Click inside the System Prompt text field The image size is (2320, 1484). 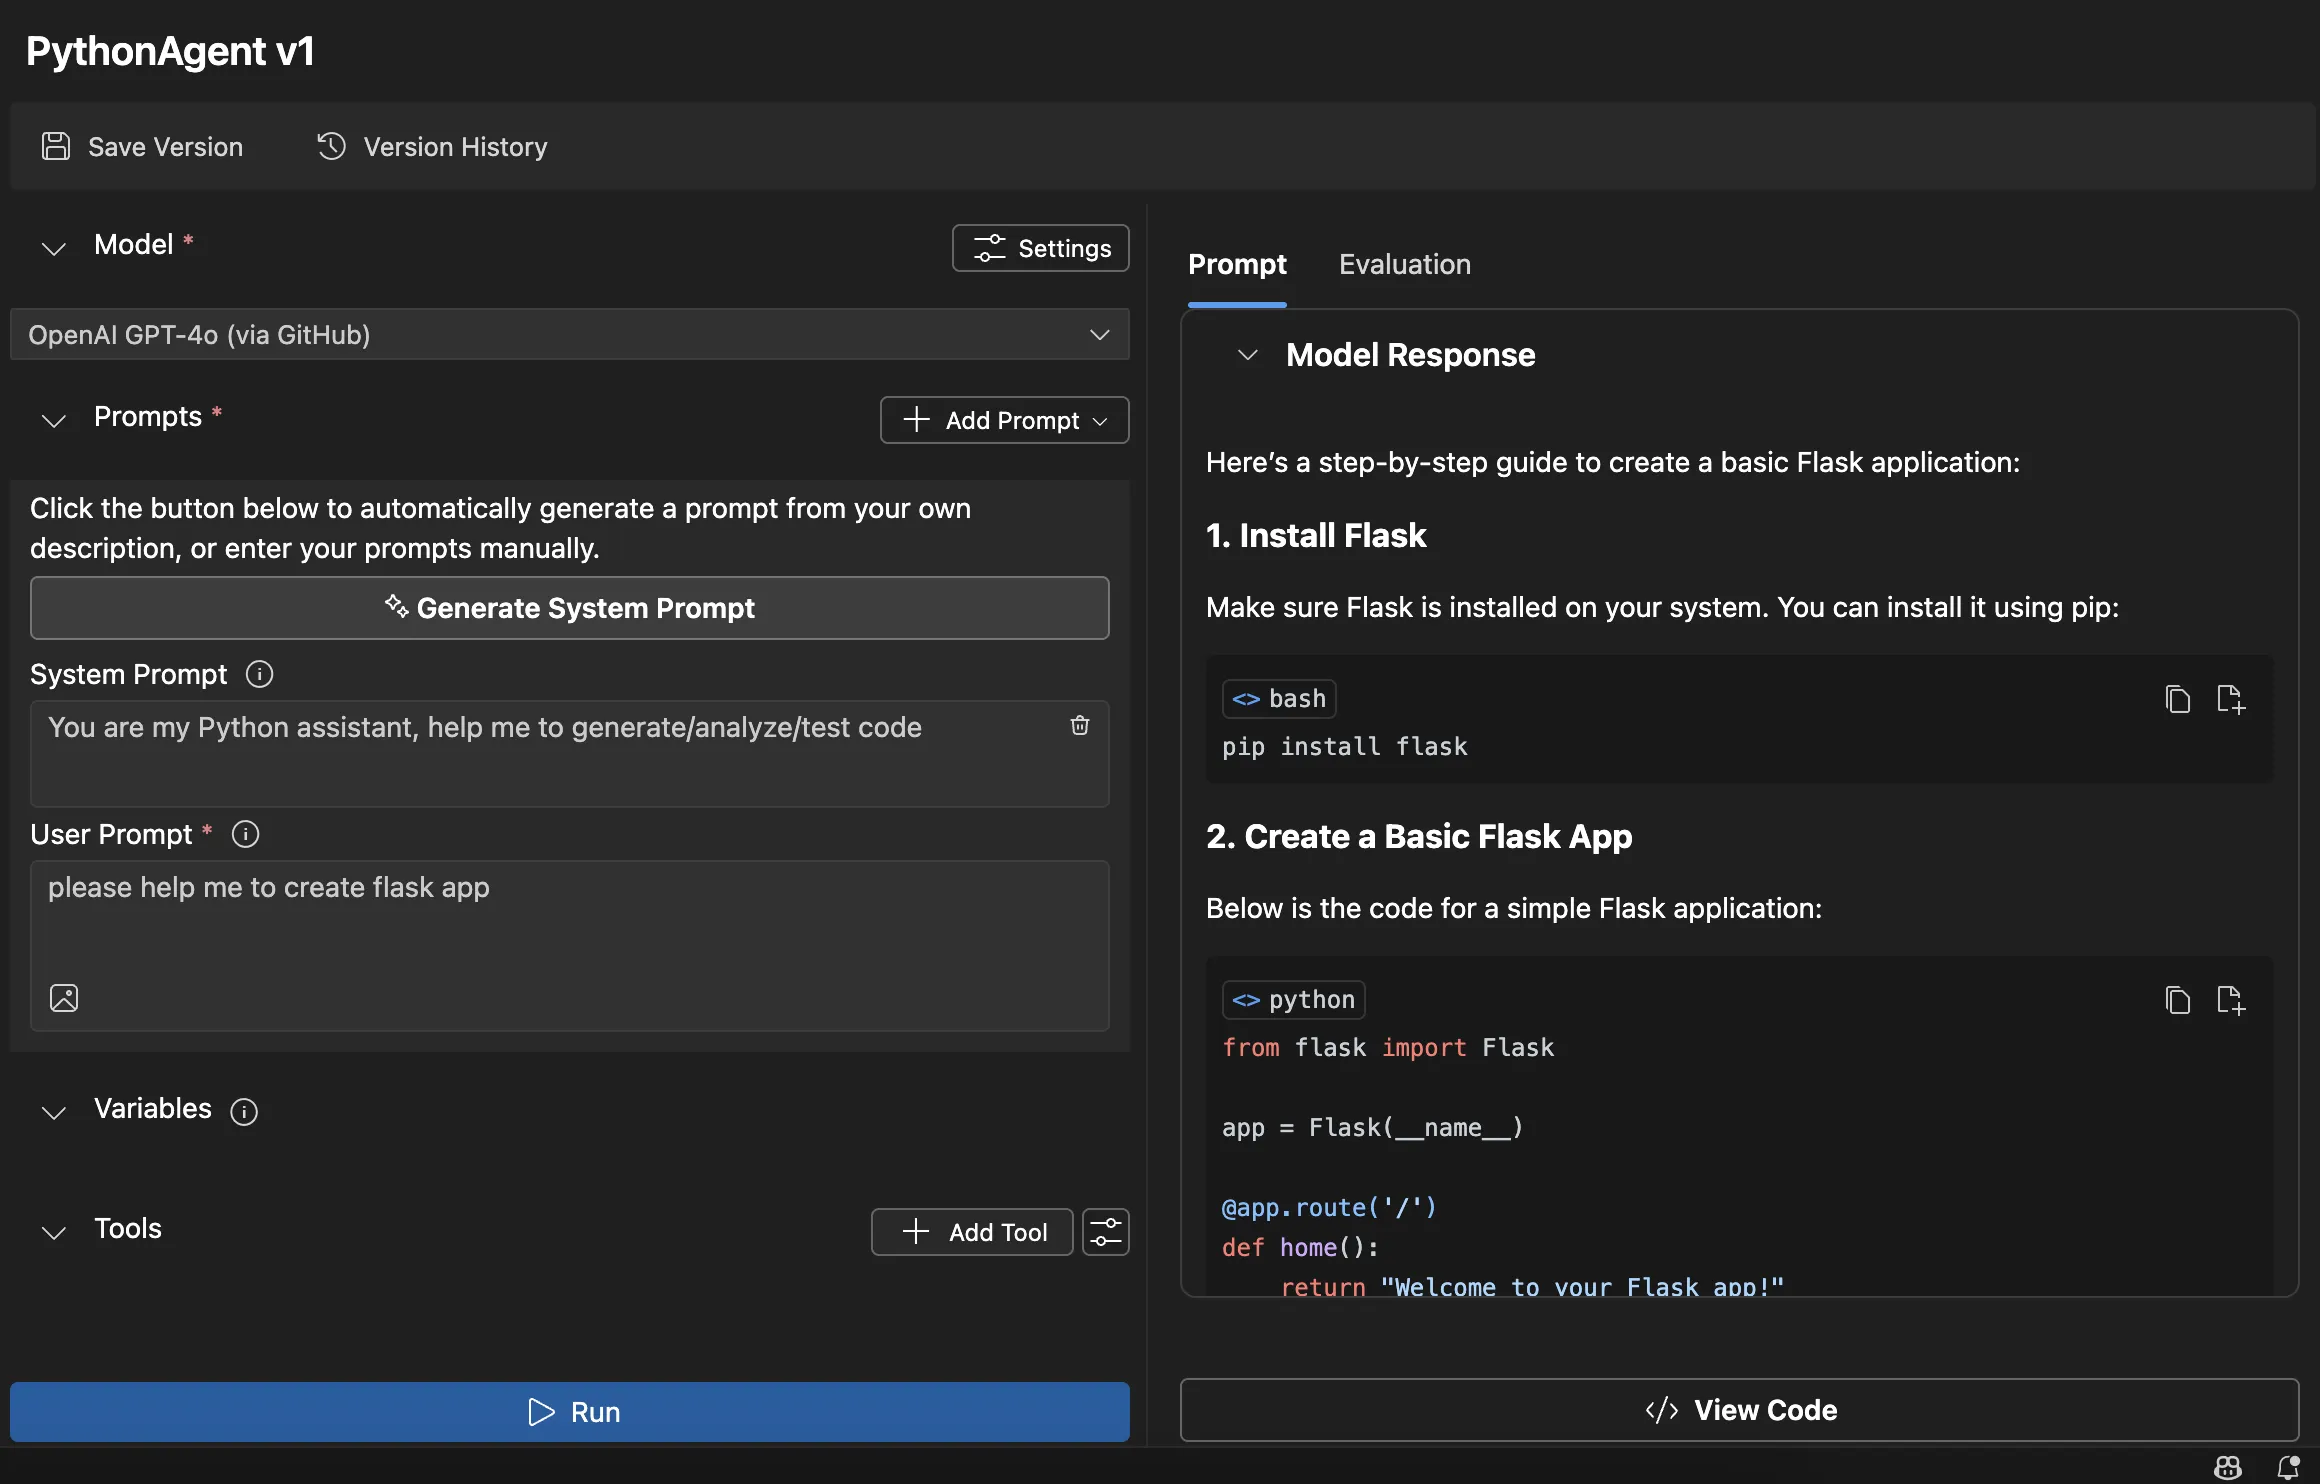569,753
